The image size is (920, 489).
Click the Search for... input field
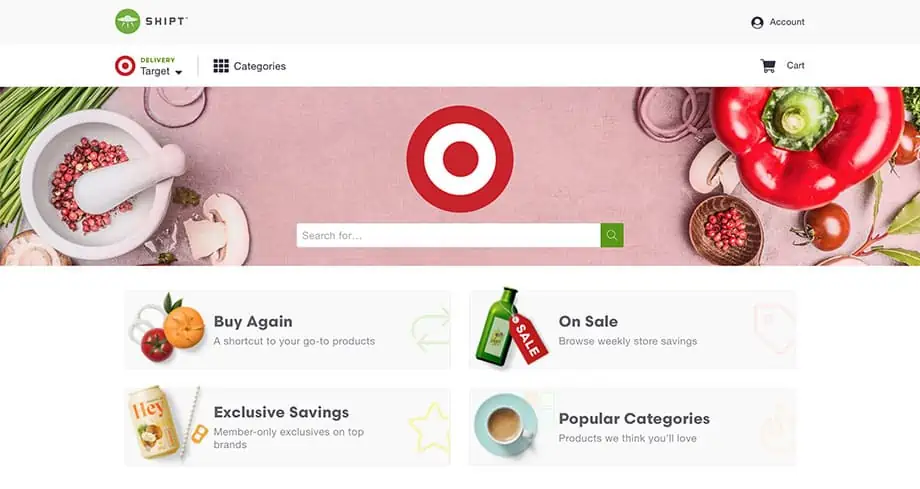pyautogui.click(x=448, y=235)
